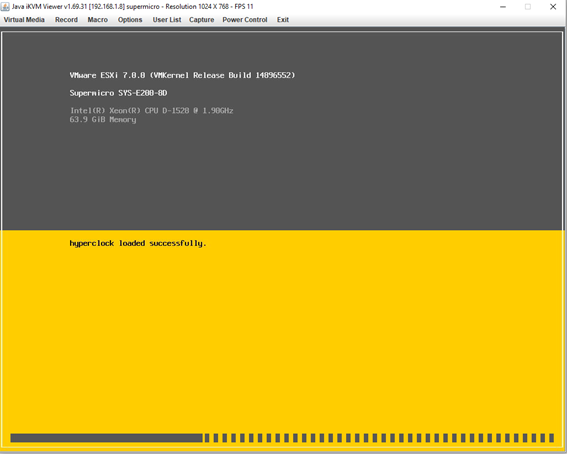Open the User List menu
Viewport: 567px width, 454px height.
click(167, 20)
